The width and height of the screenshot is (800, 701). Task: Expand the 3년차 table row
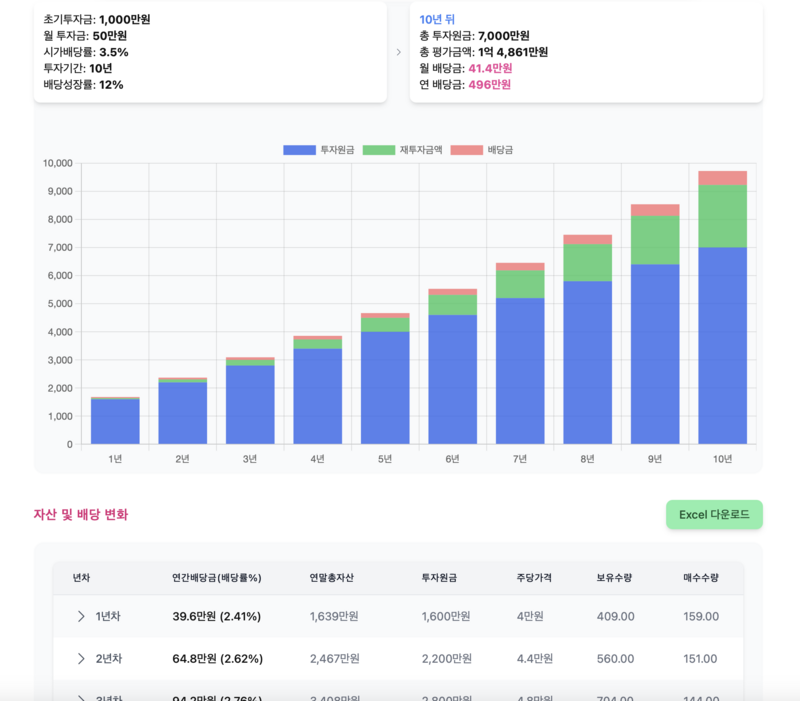[x=82, y=695]
